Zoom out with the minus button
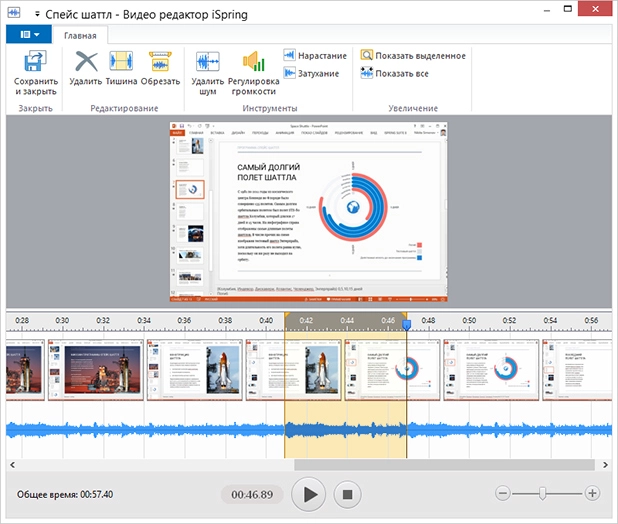This screenshot has width=618, height=524. tap(503, 493)
